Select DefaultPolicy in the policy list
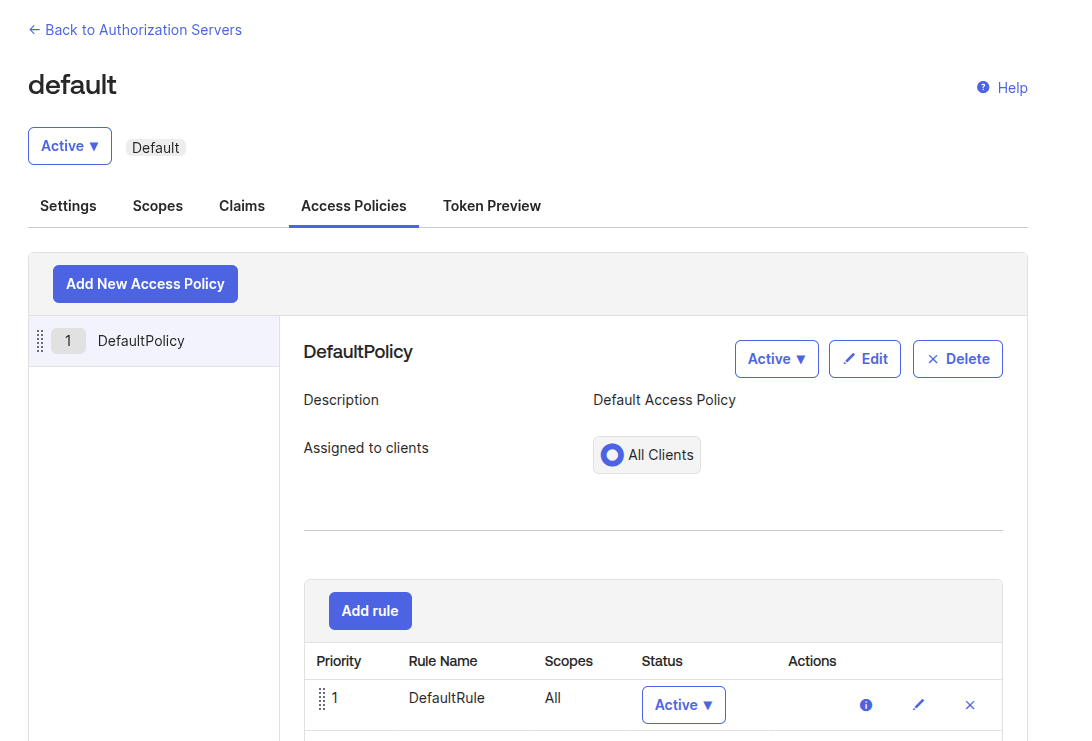Image resolution: width=1092 pixels, height=741 pixels. coord(141,341)
